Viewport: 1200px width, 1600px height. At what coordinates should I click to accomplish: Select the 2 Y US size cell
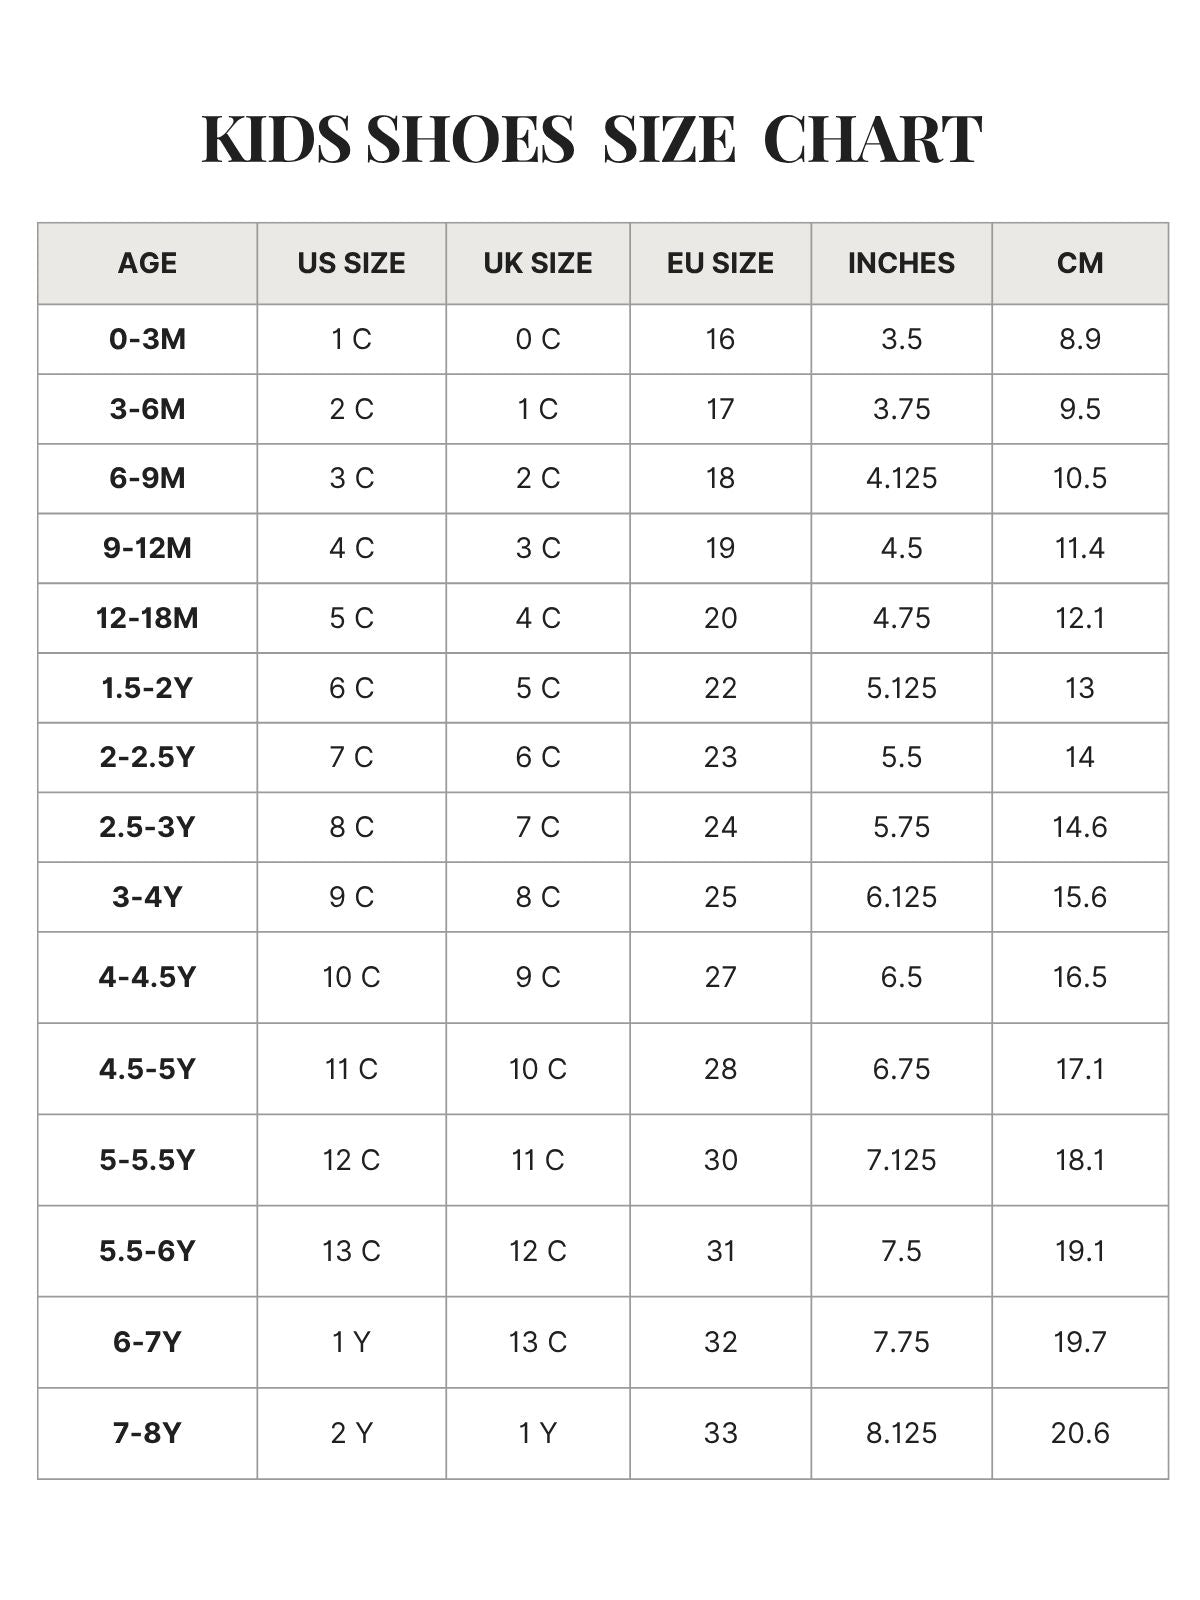coord(351,1433)
